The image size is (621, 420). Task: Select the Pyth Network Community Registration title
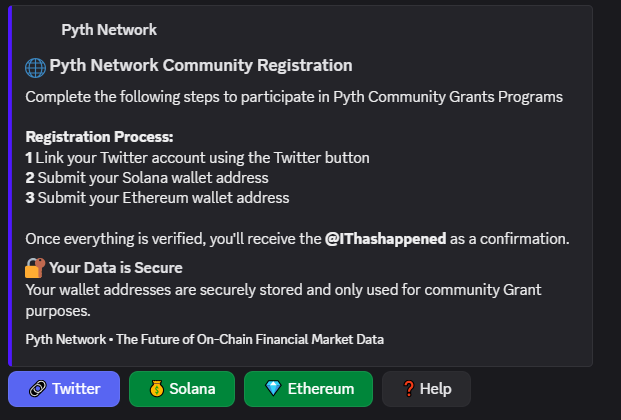point(200,66)
